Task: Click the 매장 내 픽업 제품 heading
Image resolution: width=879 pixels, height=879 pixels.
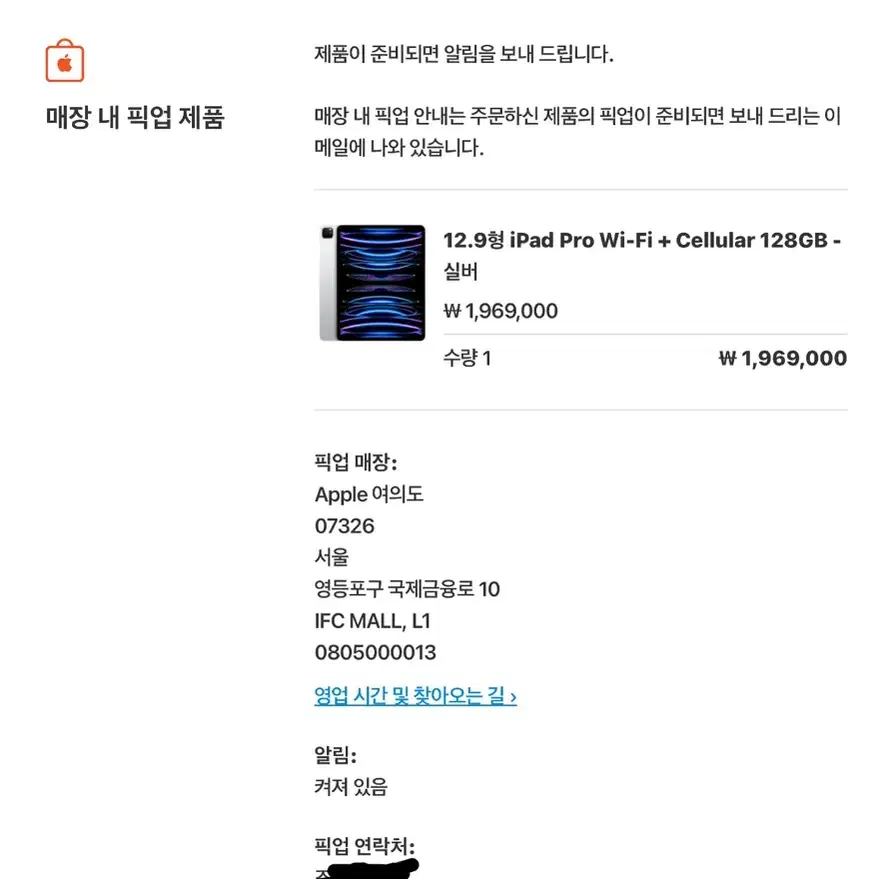Action: (x=135, y=117)
